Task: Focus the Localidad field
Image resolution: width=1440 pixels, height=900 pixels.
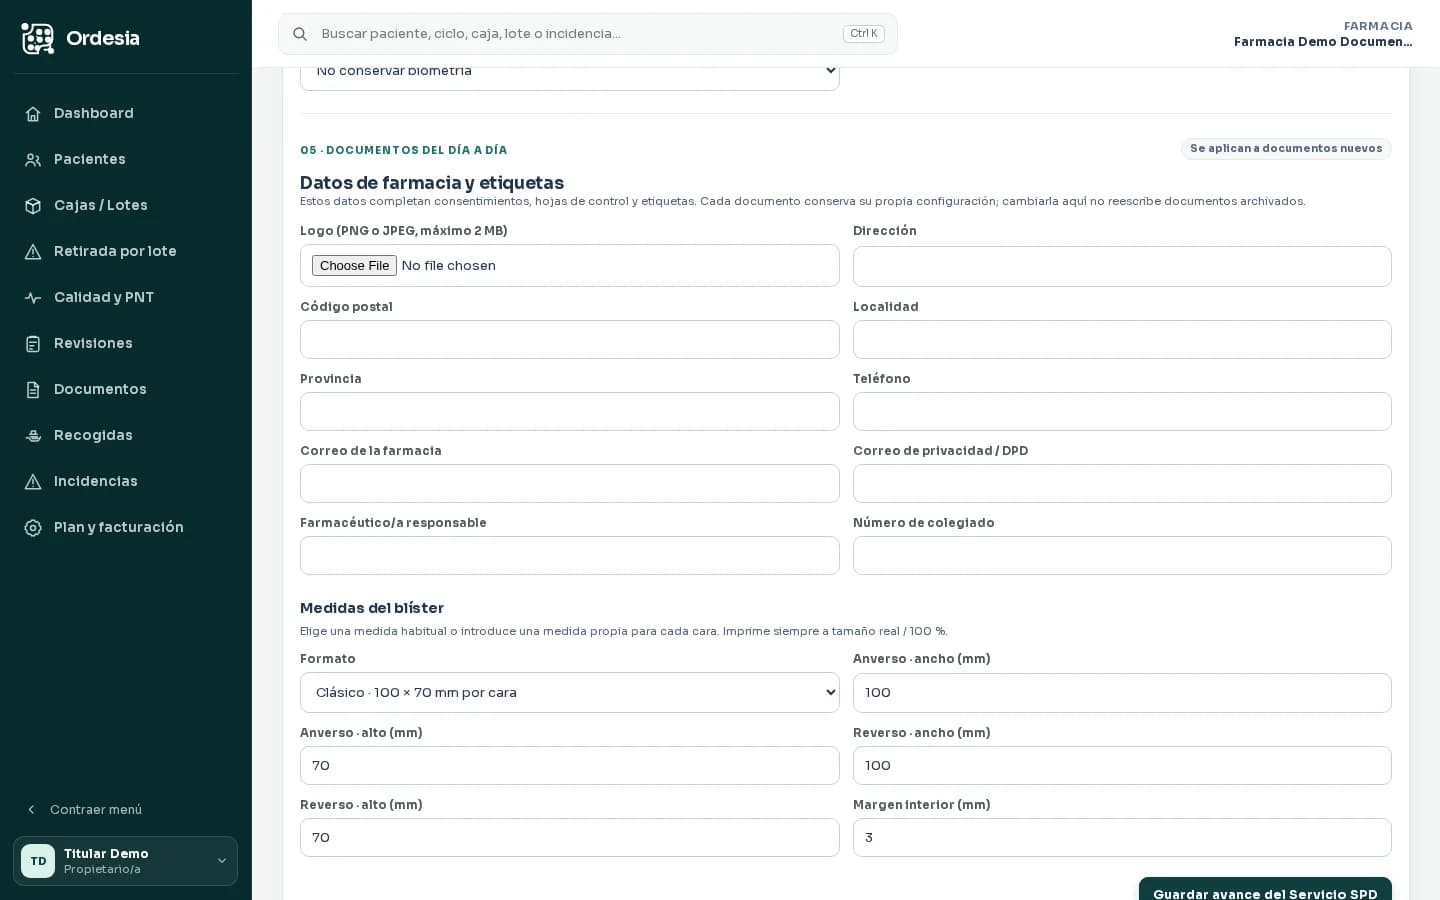Action: [1122, 340]
